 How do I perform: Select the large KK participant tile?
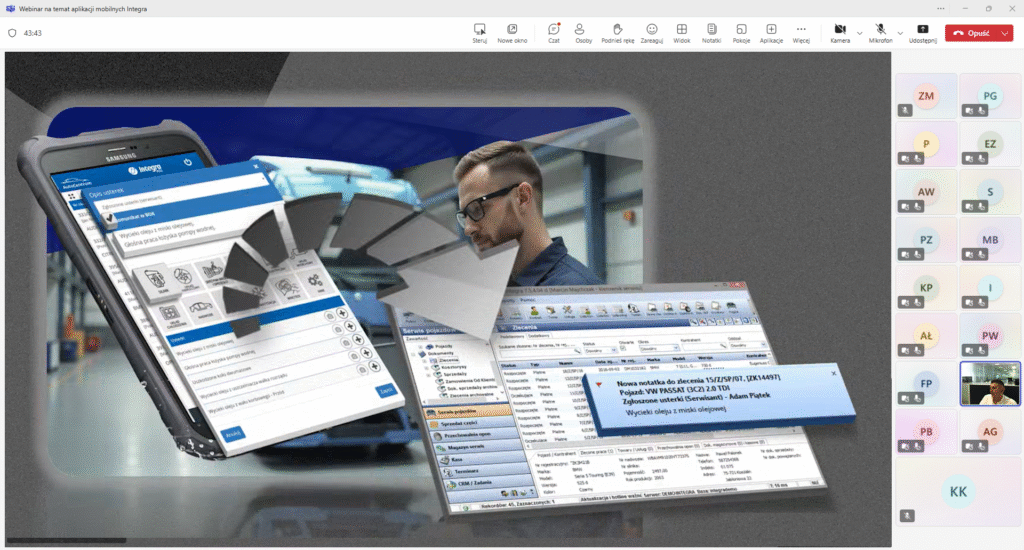(958, 492)
